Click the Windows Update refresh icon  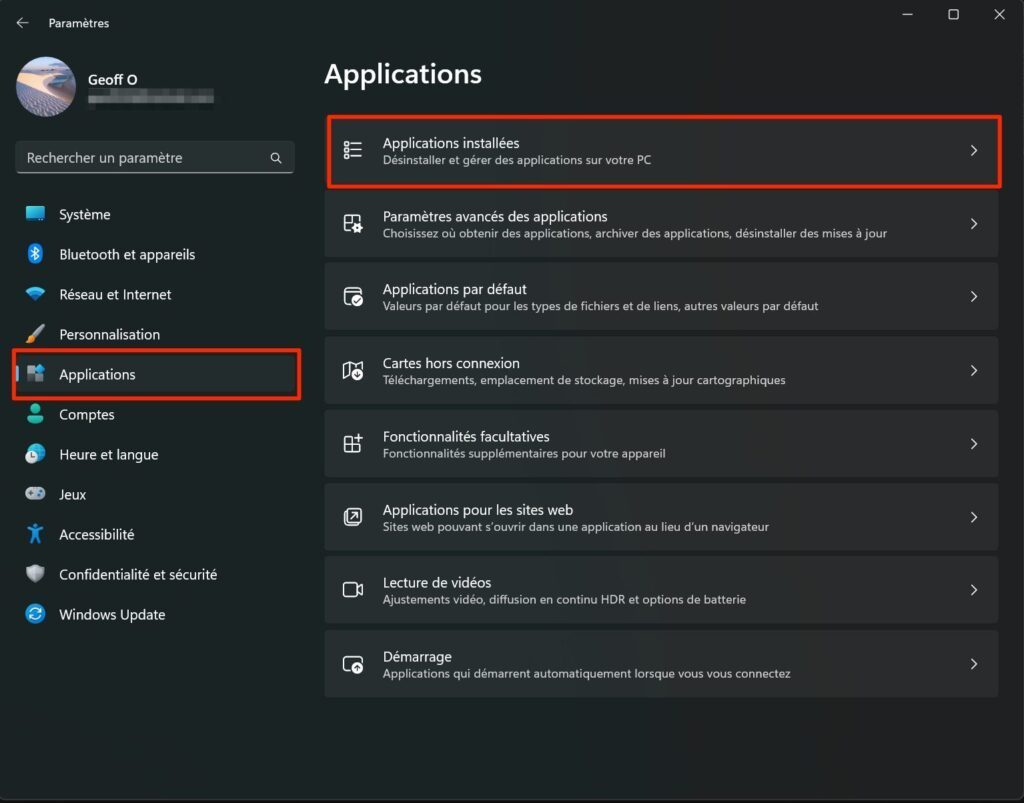(x=35, y=614)
